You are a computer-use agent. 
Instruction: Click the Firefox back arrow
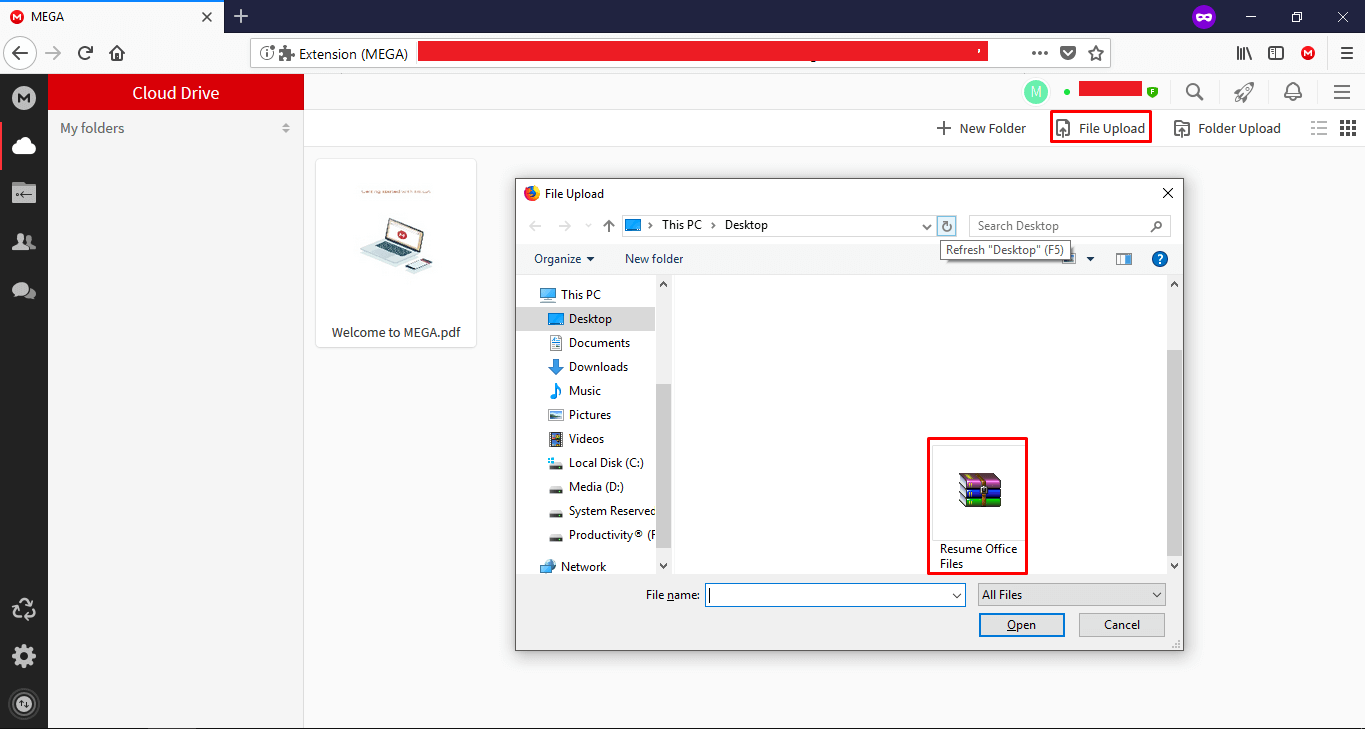pyautogui.click(x=21, y=54)
